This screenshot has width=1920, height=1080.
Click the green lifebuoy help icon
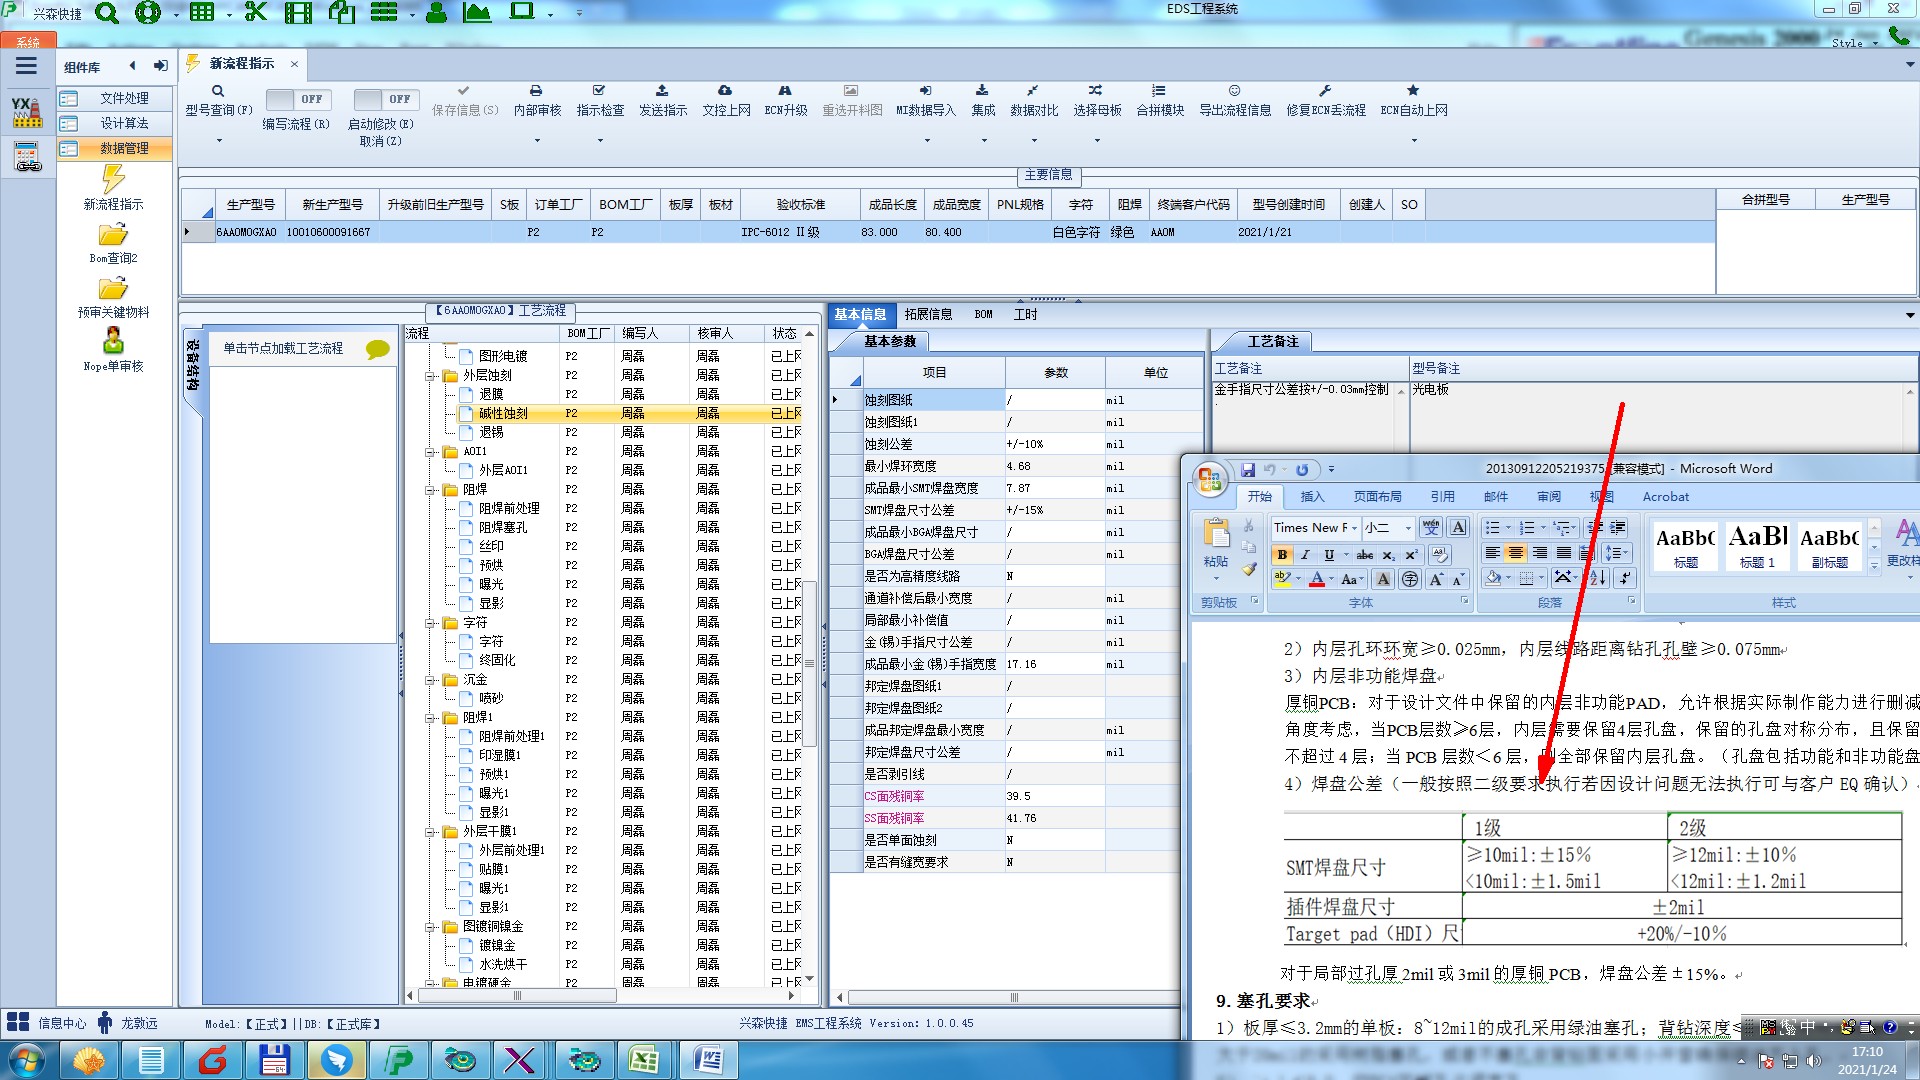(148, 13)
